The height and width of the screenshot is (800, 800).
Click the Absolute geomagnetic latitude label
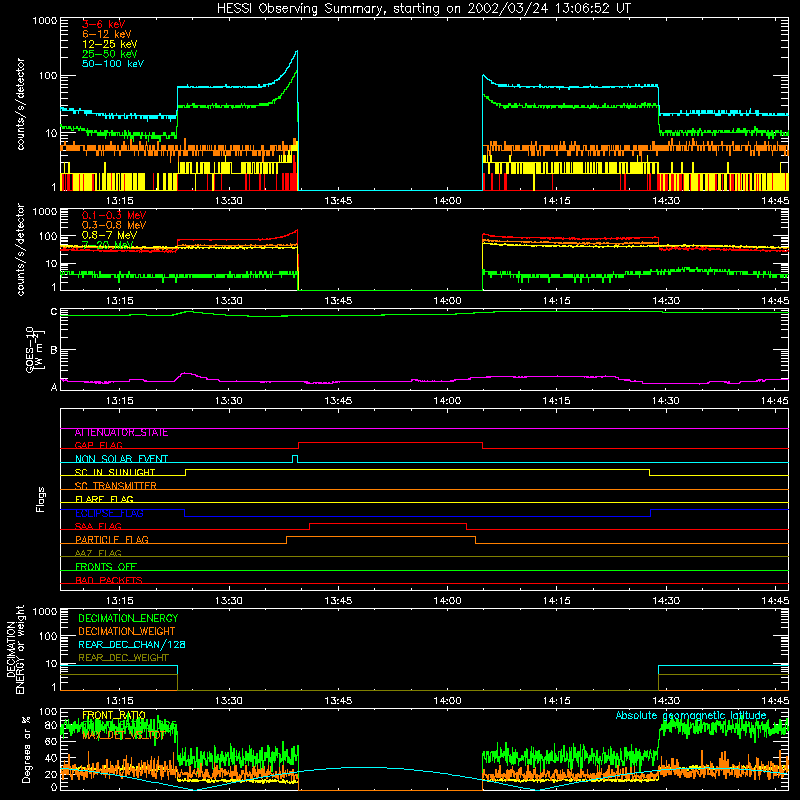coord(691,715)
